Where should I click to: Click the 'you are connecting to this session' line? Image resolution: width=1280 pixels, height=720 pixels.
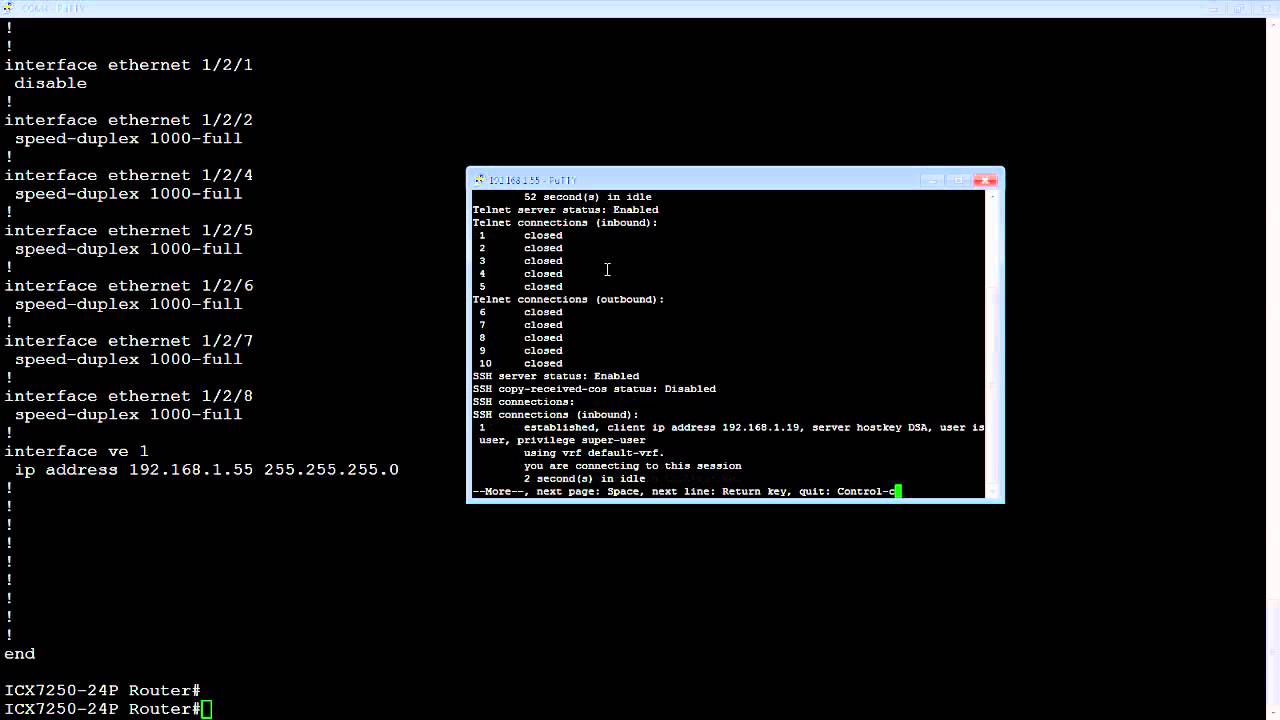(x=632, y=466)
